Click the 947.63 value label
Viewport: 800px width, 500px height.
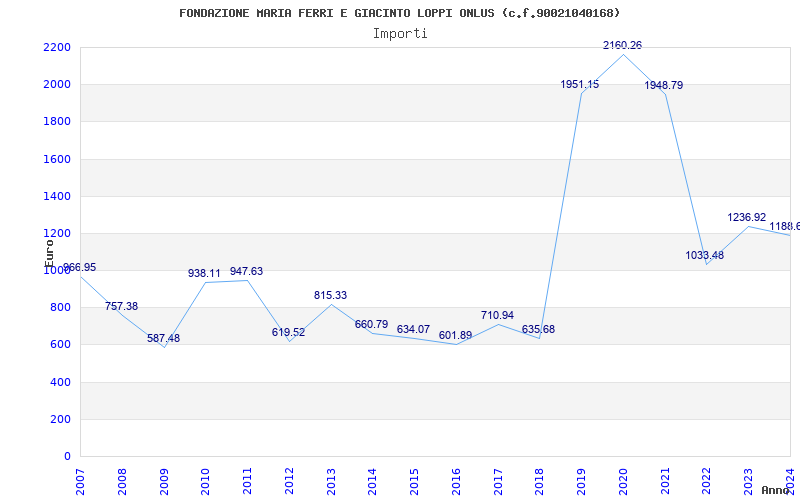click(246, 272)
